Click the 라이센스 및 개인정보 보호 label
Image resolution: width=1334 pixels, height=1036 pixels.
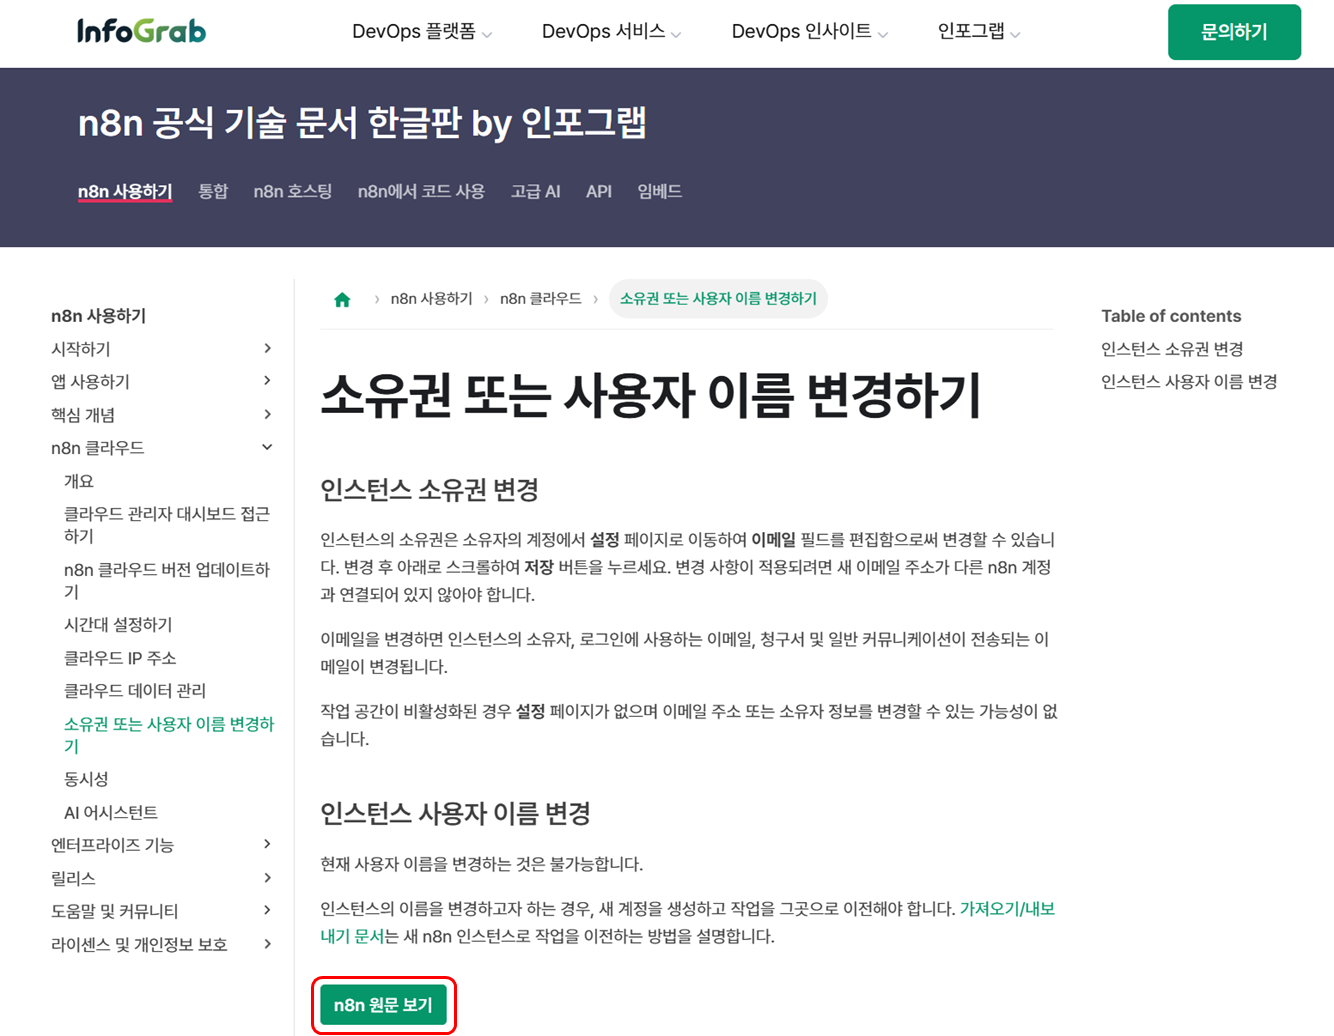(139, 944)
